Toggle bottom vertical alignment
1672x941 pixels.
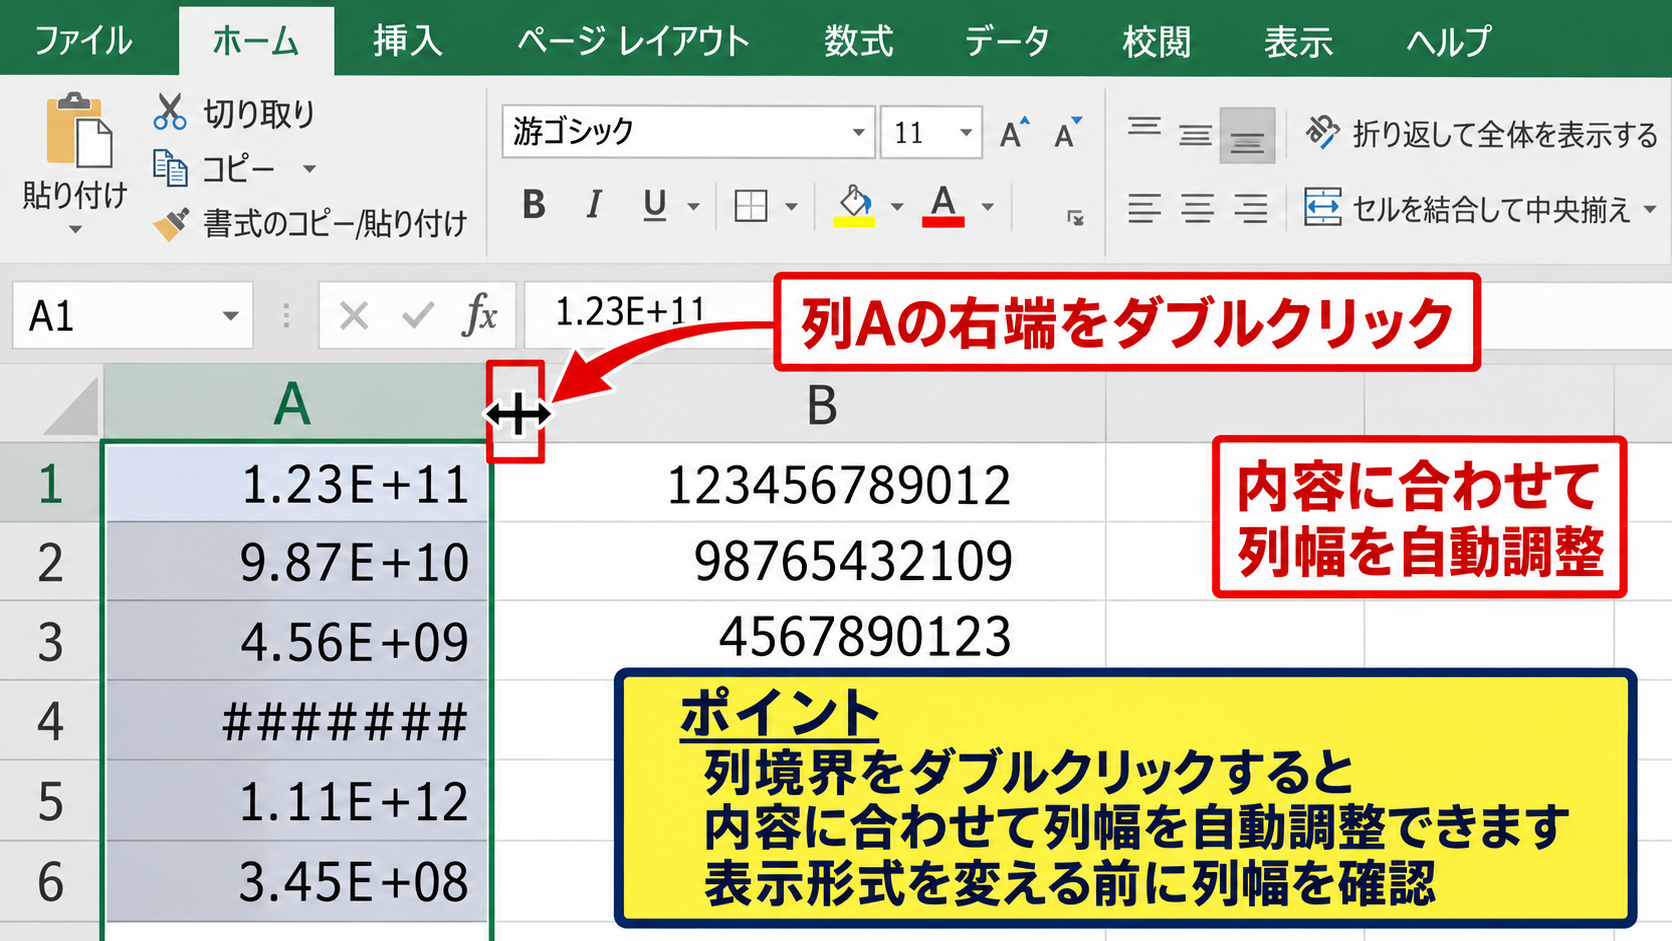[1247, 136]
